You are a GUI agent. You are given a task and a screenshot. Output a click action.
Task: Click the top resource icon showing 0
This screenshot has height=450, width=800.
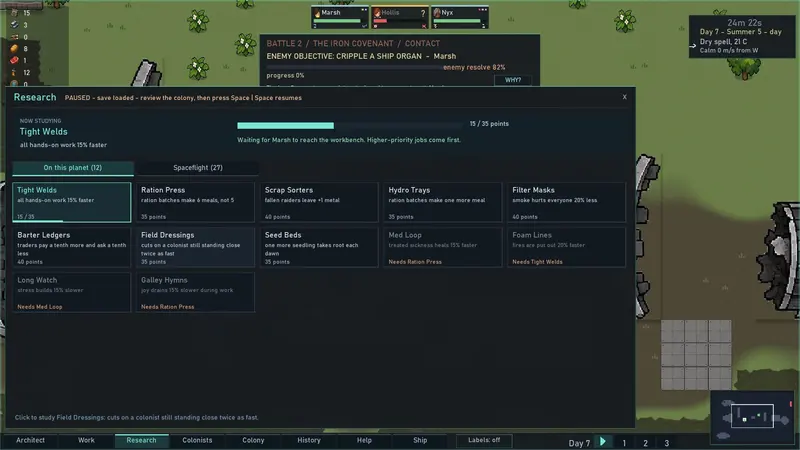tap(14, 37)
